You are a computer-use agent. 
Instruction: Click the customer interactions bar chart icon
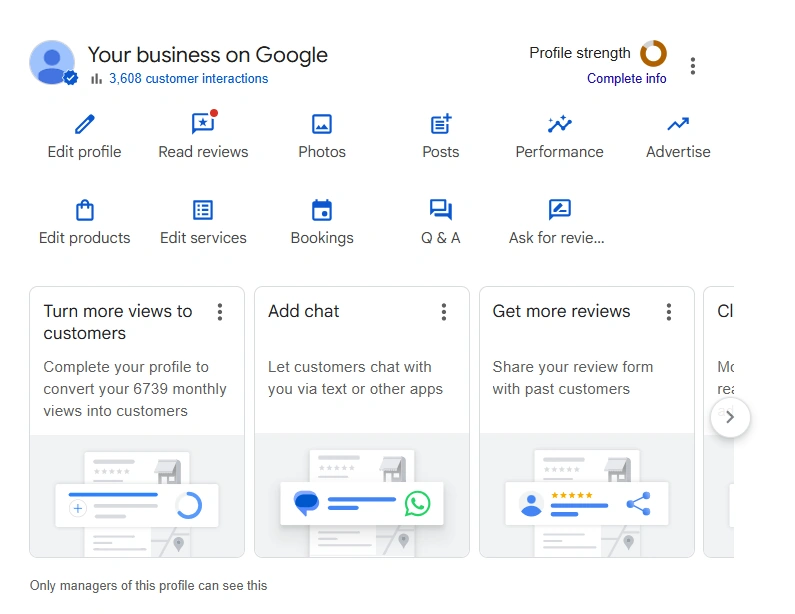point(96,79)
